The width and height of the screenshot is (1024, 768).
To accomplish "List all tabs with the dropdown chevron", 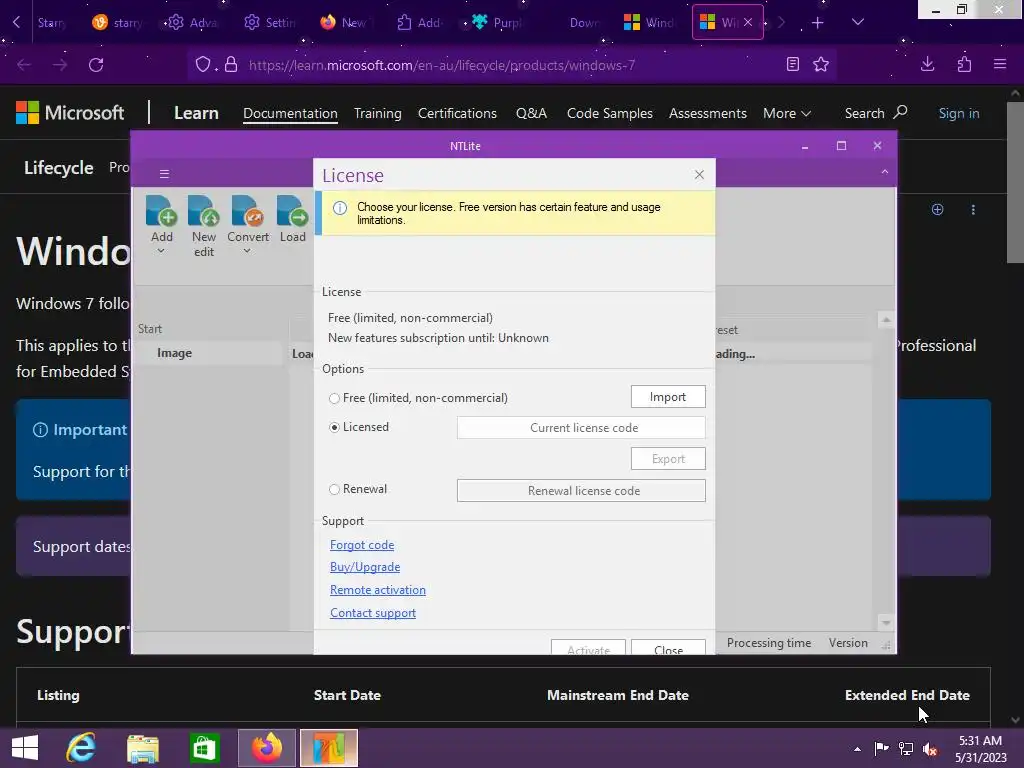I will pos(857,22).
